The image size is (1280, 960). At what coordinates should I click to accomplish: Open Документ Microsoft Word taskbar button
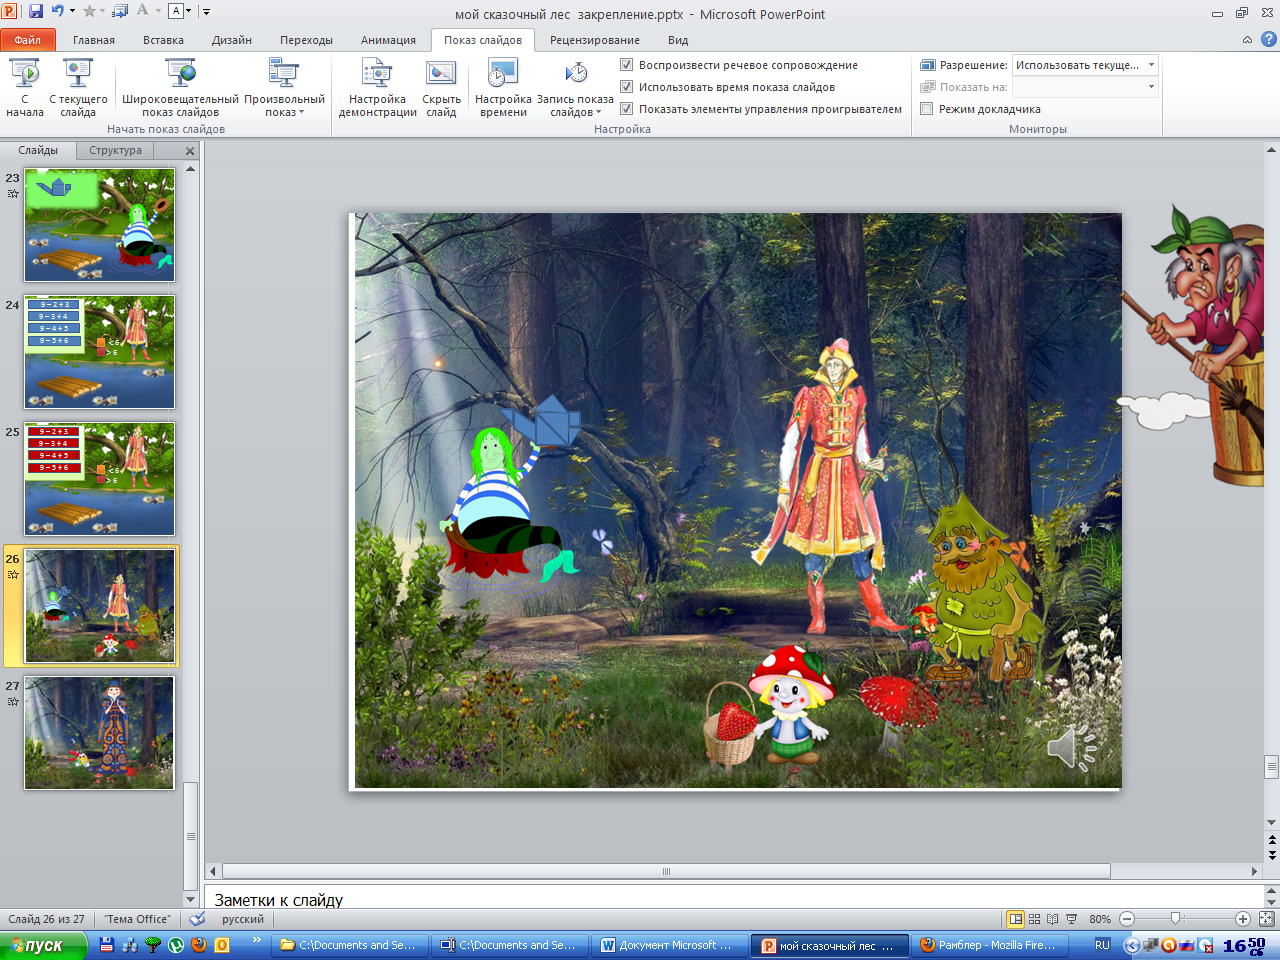click(x=668, y=945)
